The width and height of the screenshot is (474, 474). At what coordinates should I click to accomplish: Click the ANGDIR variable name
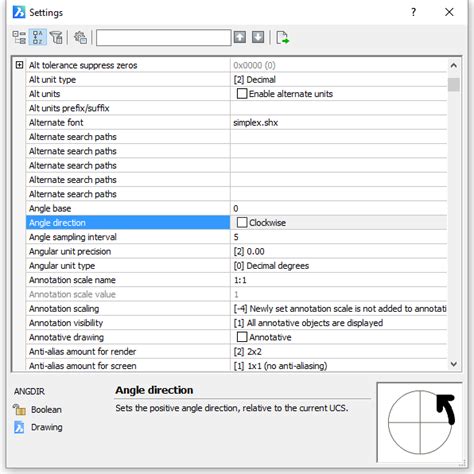point(29,391)
